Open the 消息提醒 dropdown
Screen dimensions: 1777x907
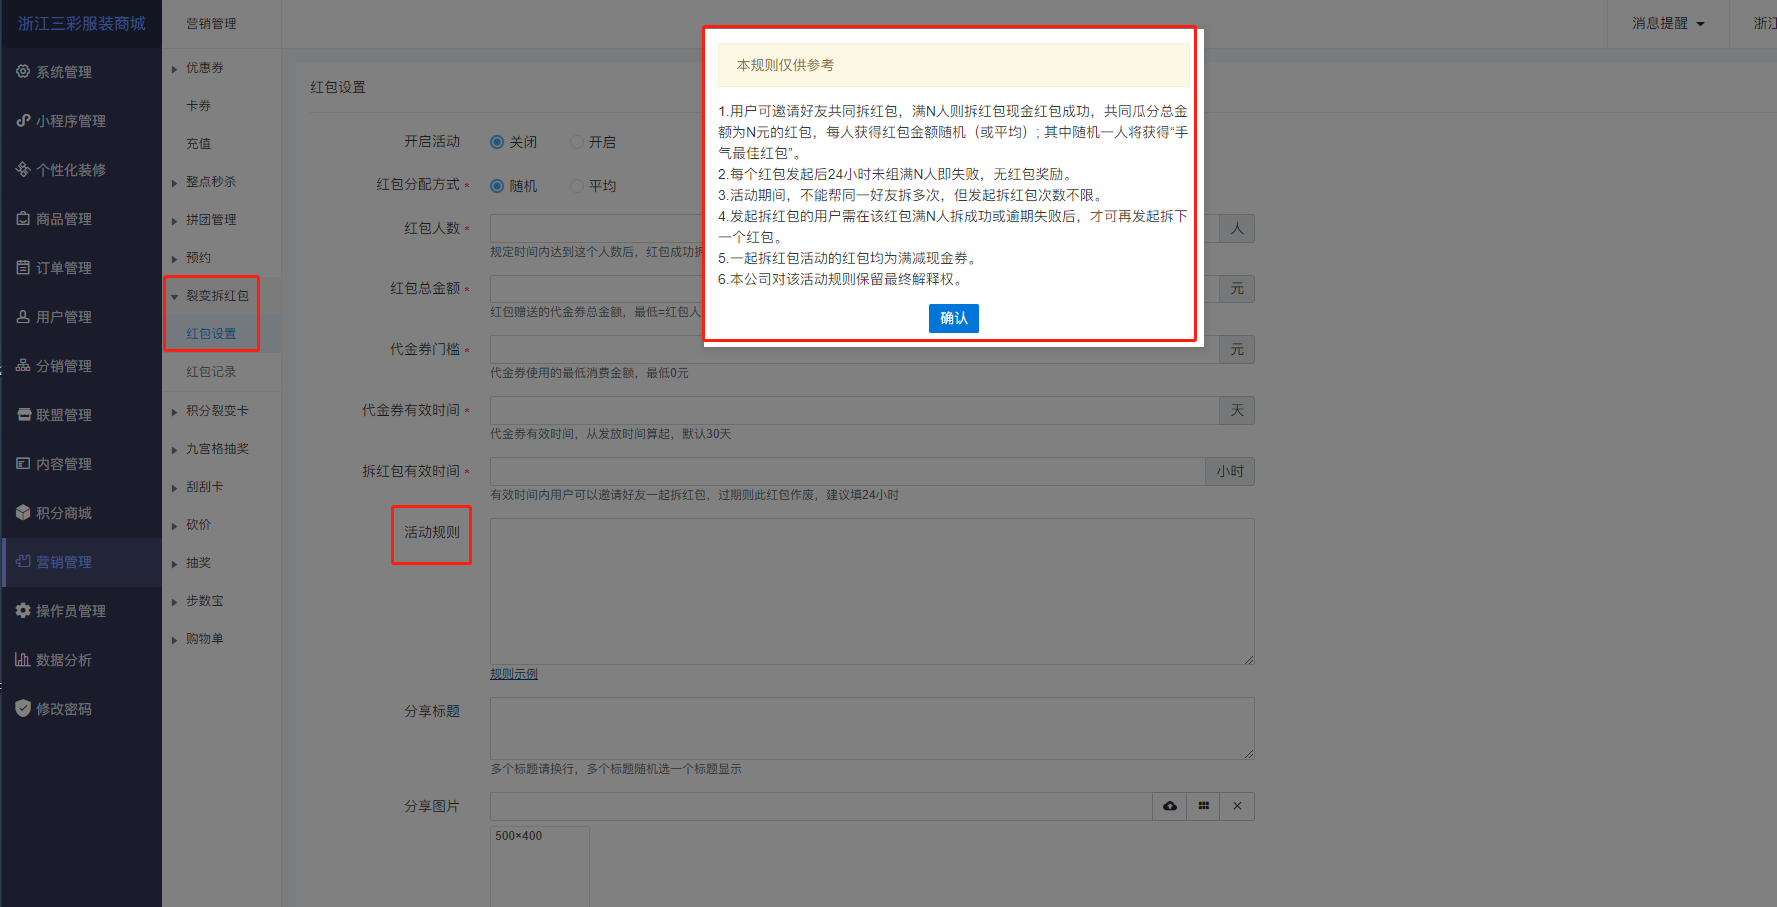1668,23
